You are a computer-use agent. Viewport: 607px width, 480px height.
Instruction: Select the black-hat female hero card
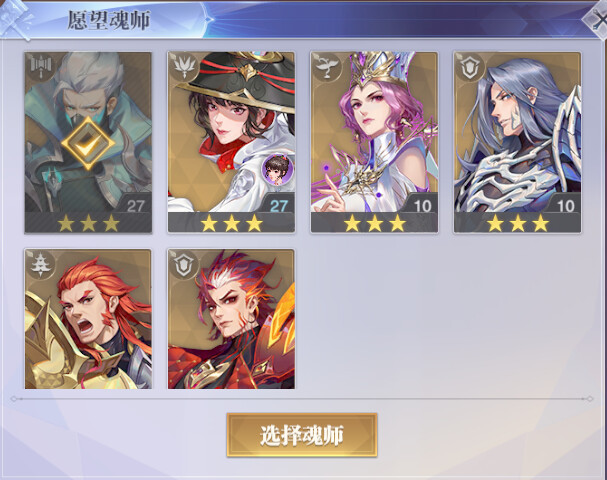[x=231, y=142]
